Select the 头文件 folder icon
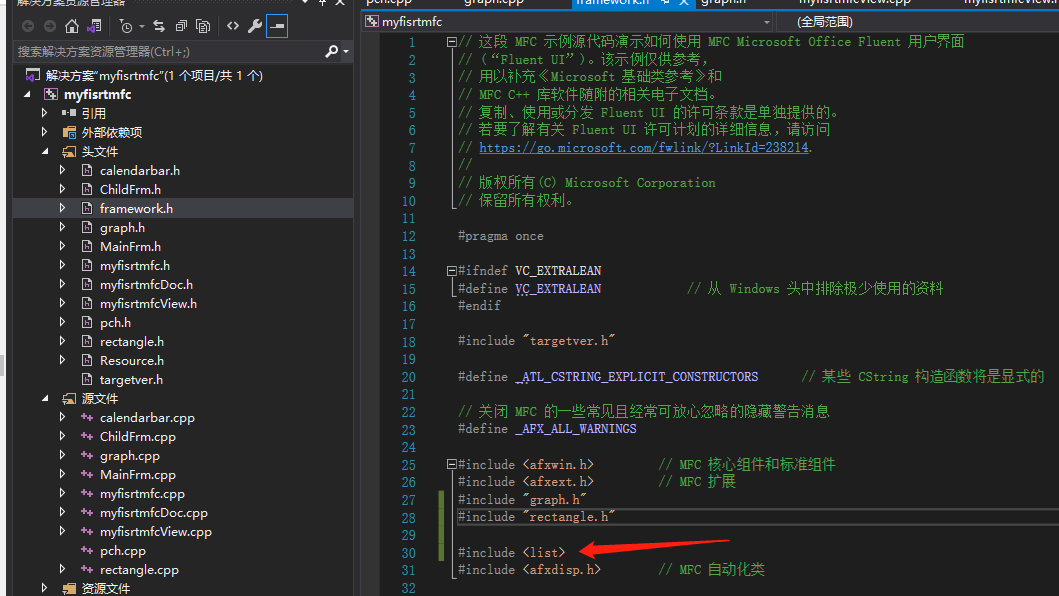The width and height of the screenshot is (1059, 596). click(69, 151)
